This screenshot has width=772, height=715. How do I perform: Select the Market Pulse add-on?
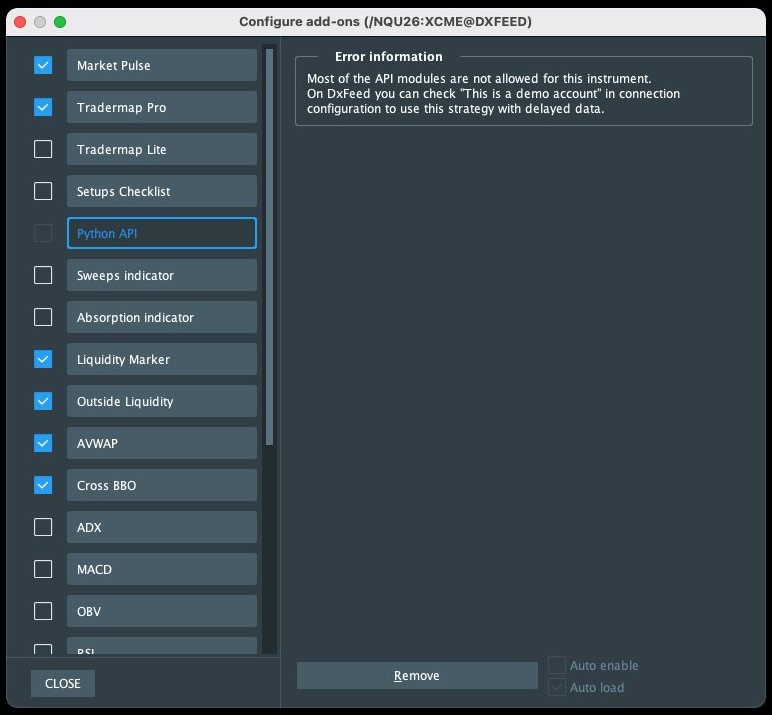click(x=161, y=65)
